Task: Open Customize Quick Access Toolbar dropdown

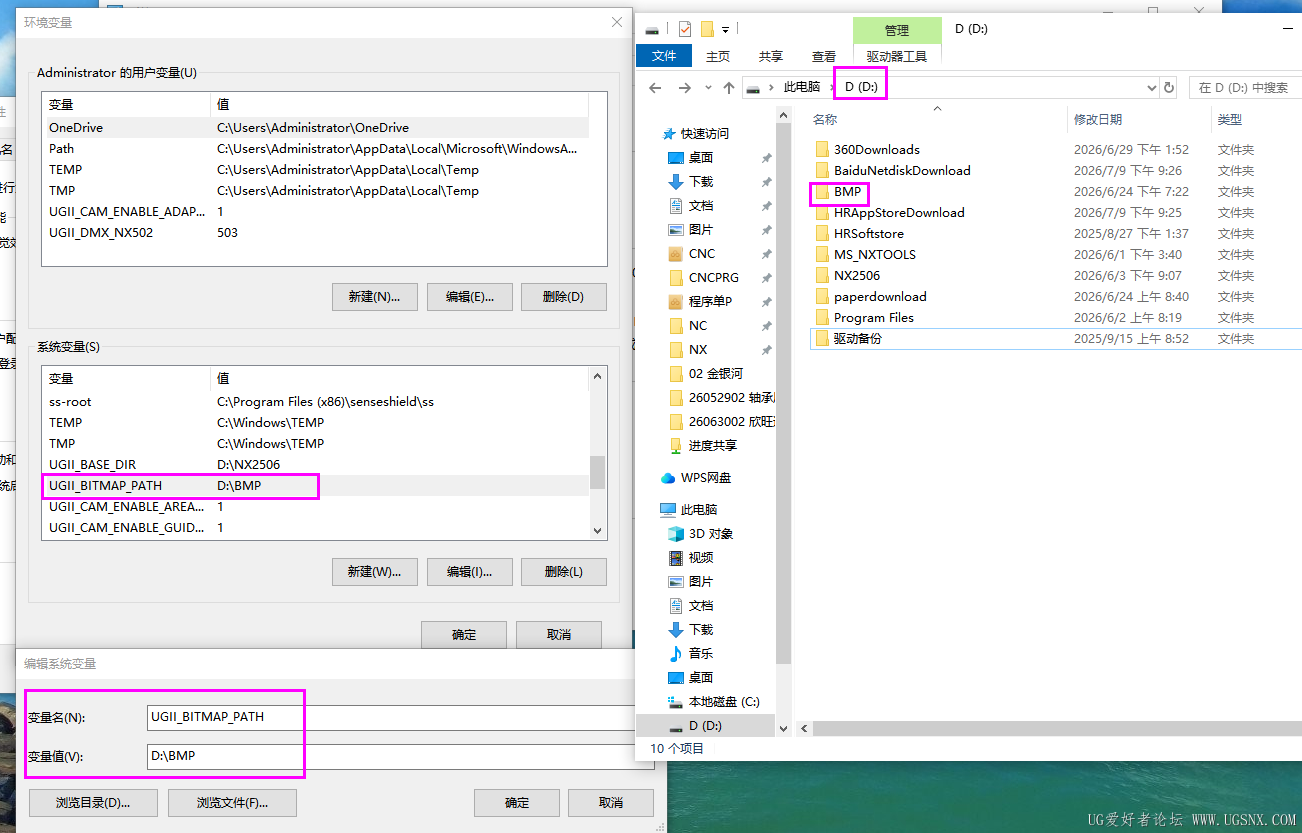Action: click(725, 29)
